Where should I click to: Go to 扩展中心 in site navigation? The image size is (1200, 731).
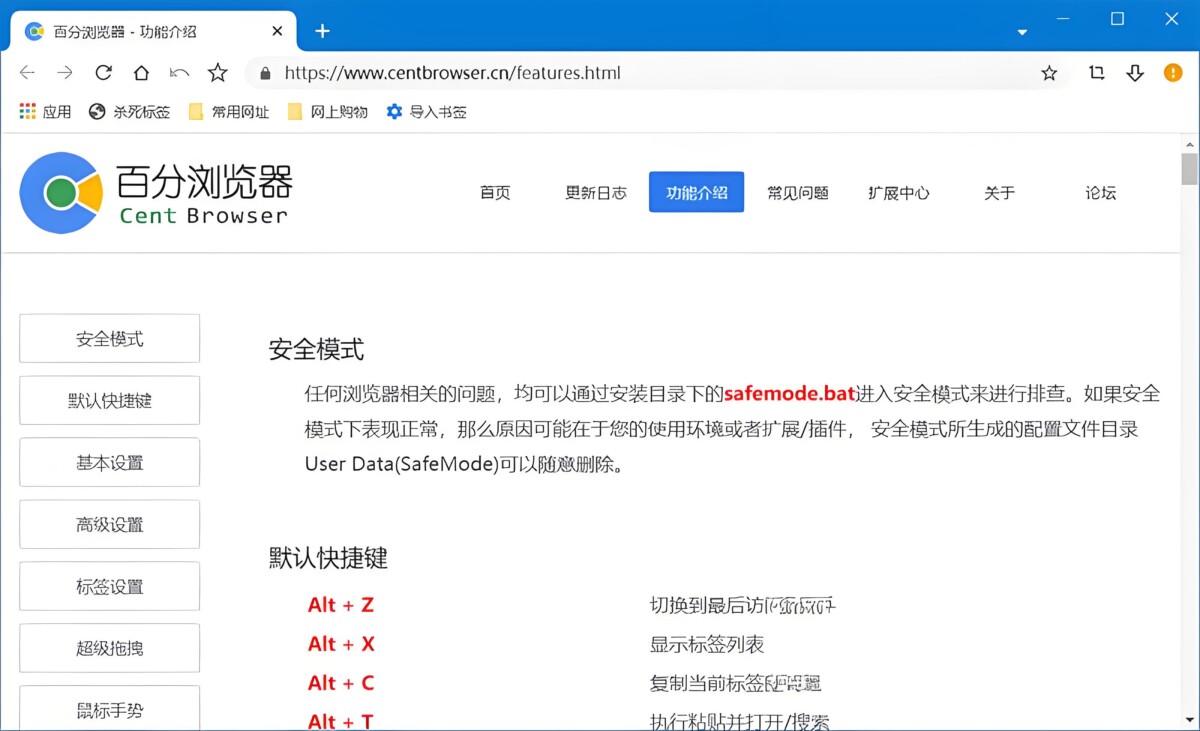point(899,193)
